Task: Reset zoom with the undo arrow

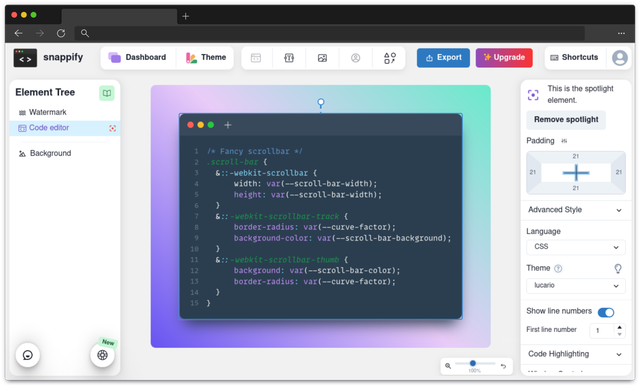Action: point(504,367)
